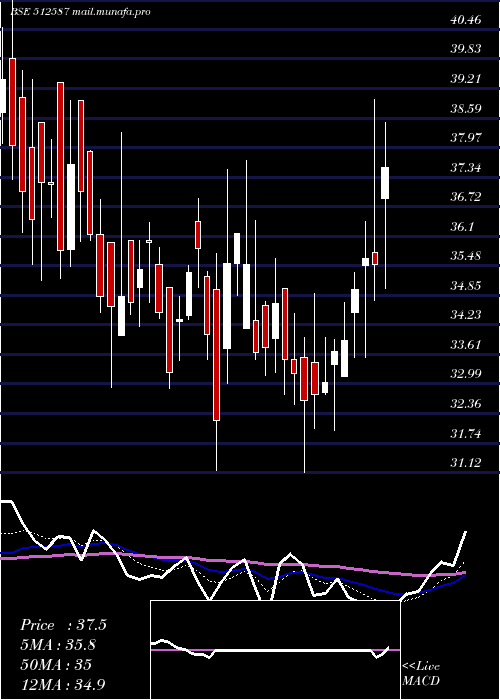Click the 36.72 price axis label
The height and width of the screenshot is (700, 500).
click(466, 197)
